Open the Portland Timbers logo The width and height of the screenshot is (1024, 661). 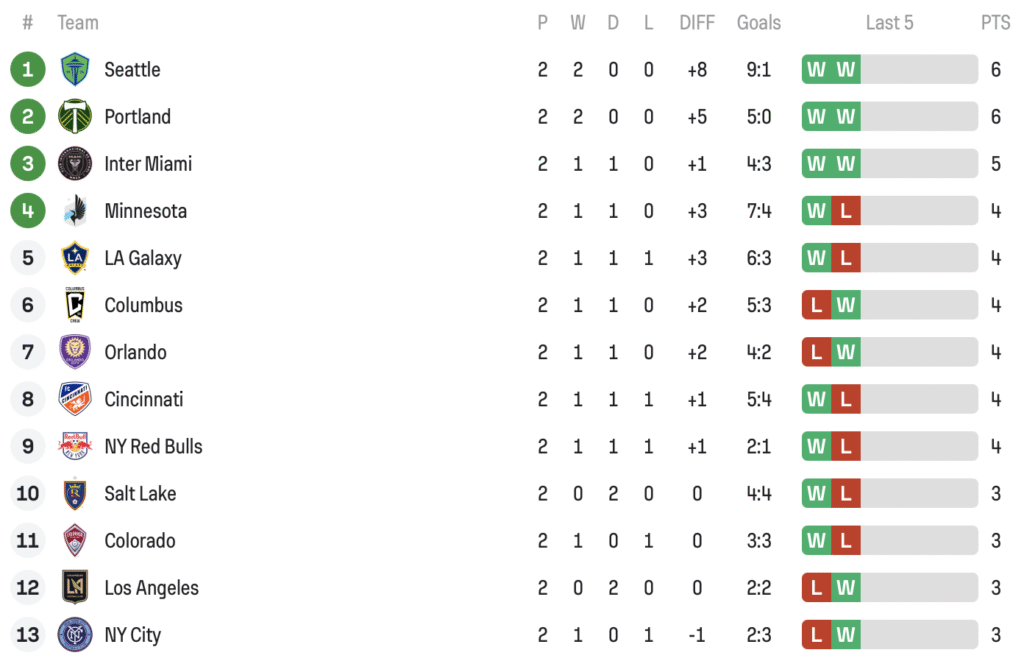click(x=74, y=116)
